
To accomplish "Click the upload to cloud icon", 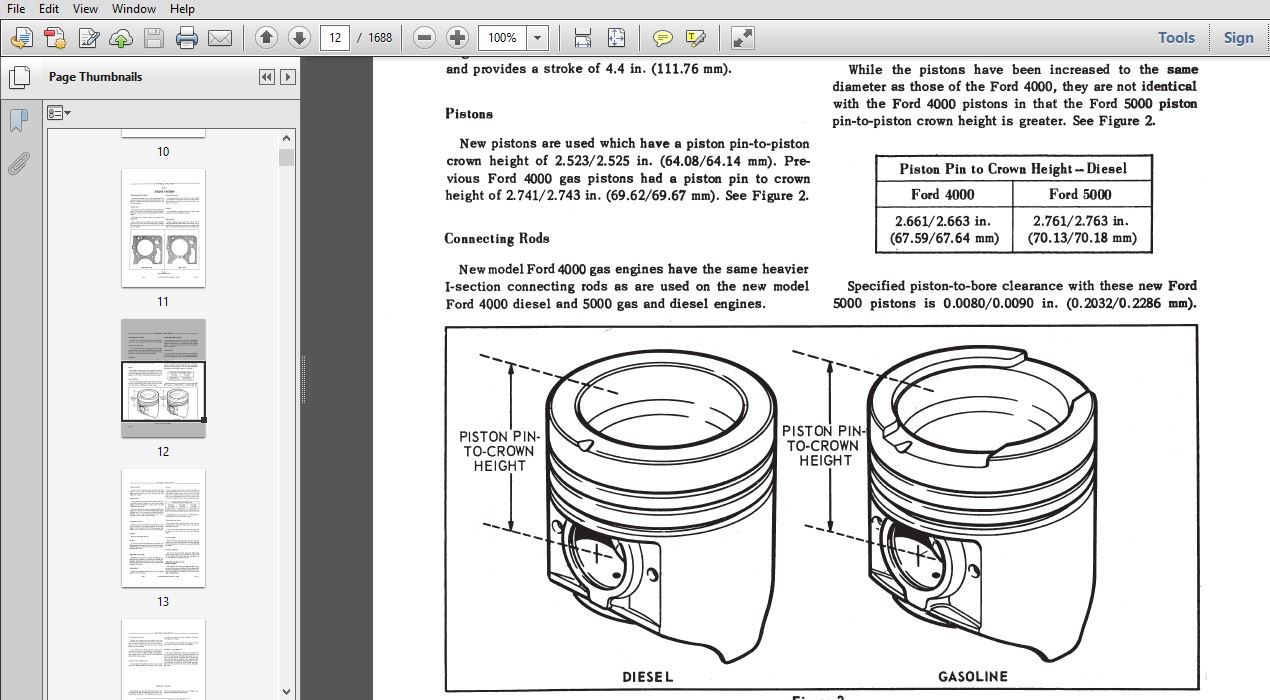I will point(121,38).
